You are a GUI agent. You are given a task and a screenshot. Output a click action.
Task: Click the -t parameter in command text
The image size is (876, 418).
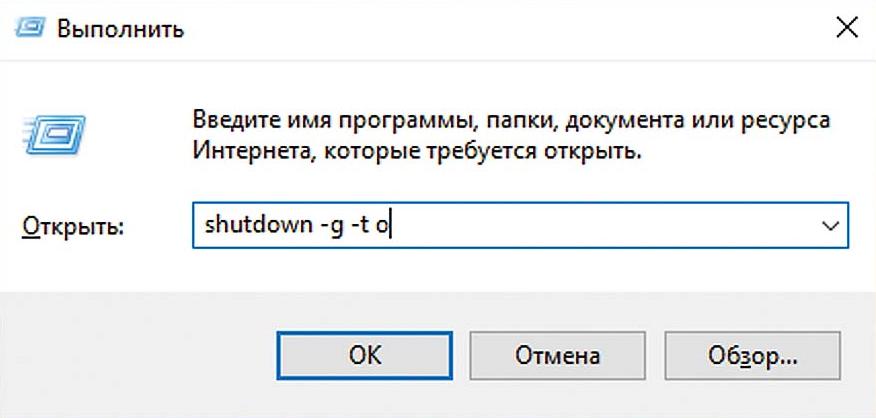(x=357, y=226)
